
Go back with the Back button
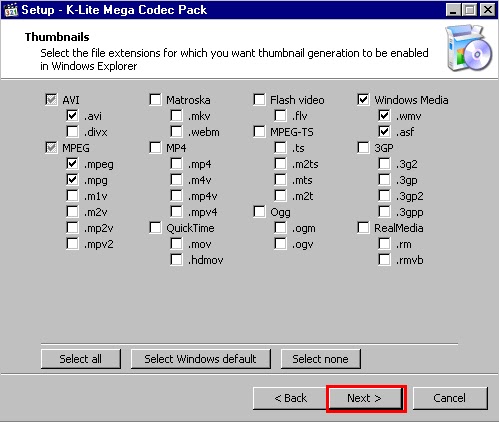point(290,398)
